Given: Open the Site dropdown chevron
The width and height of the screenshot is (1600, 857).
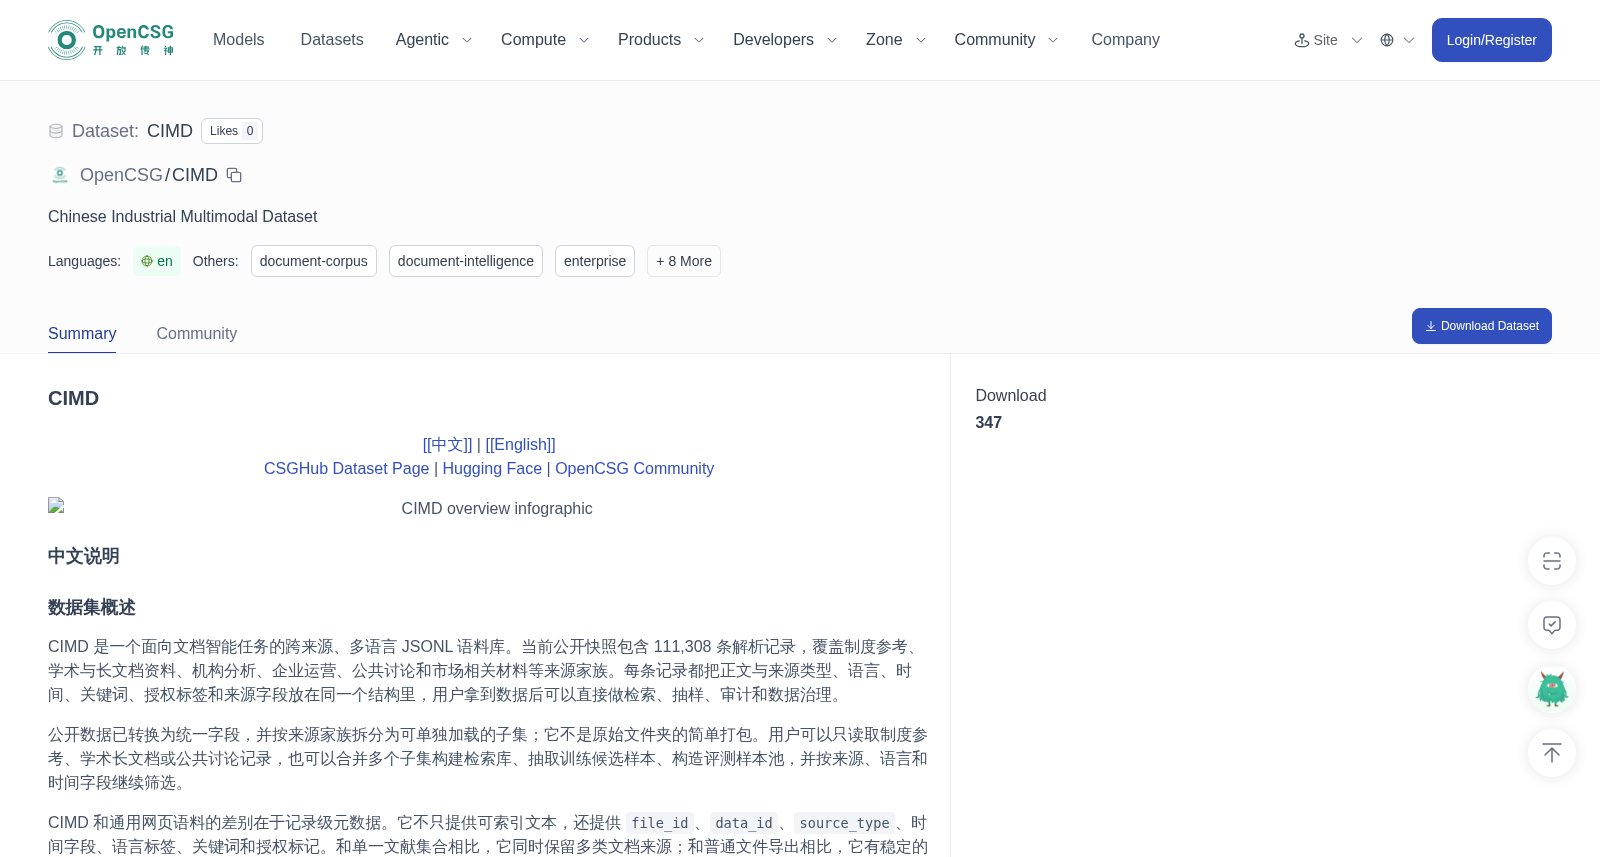Looking at the screenshot, I should (1357, 40).
